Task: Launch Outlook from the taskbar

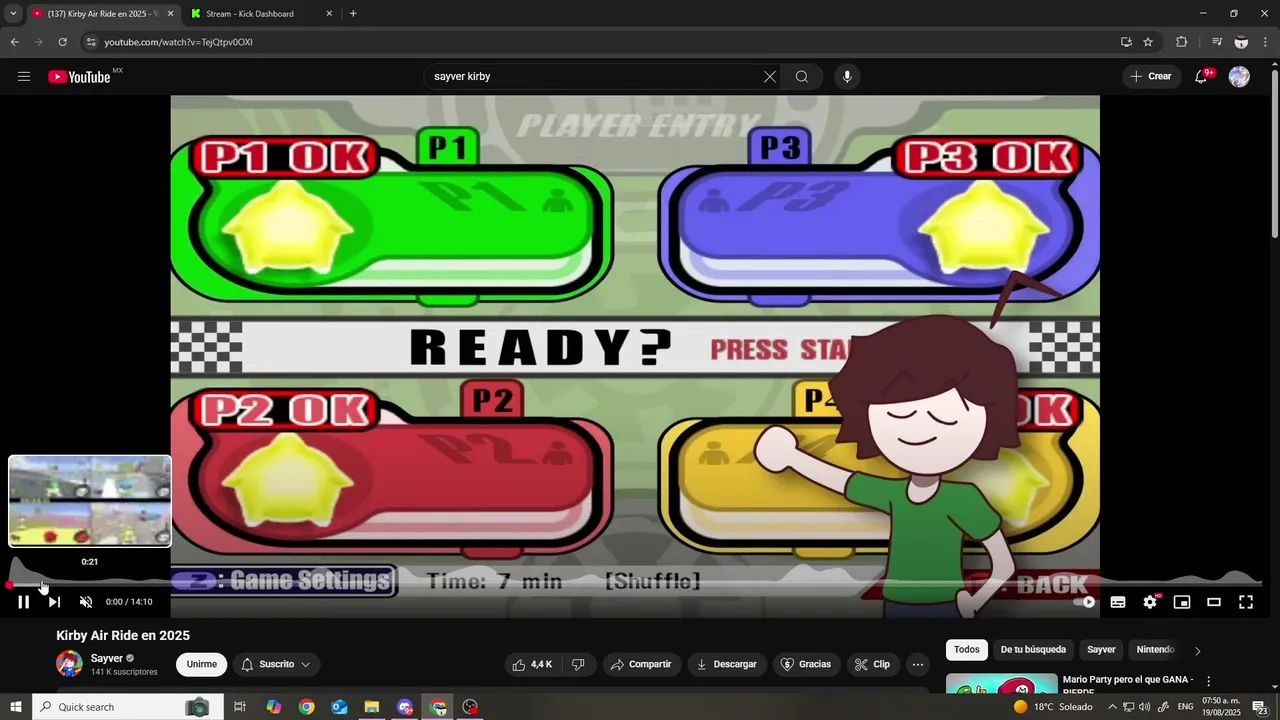Action: [x=339, y=707]
